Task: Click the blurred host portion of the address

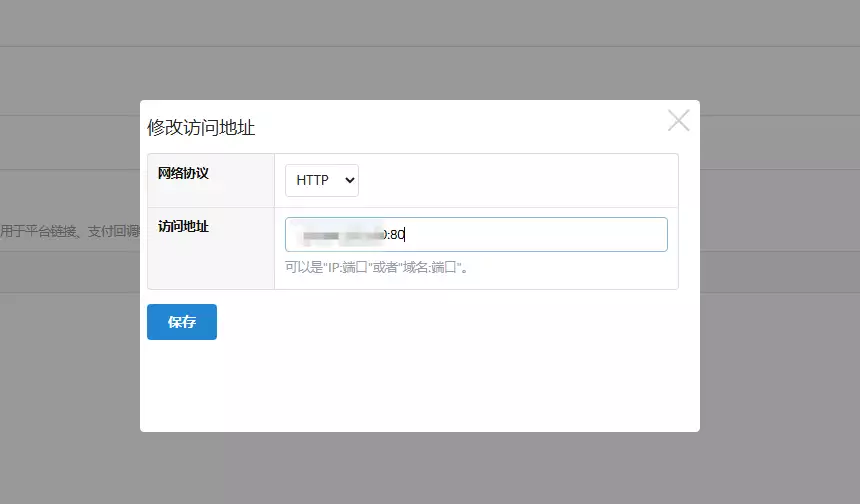Action: (x=342, y=235)
